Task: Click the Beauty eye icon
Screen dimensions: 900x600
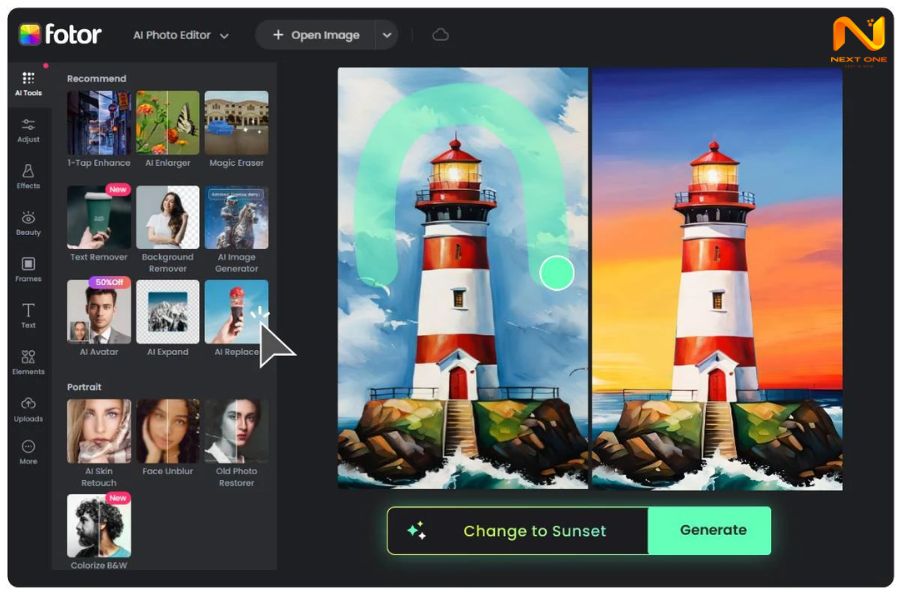Action: [28, 220]
